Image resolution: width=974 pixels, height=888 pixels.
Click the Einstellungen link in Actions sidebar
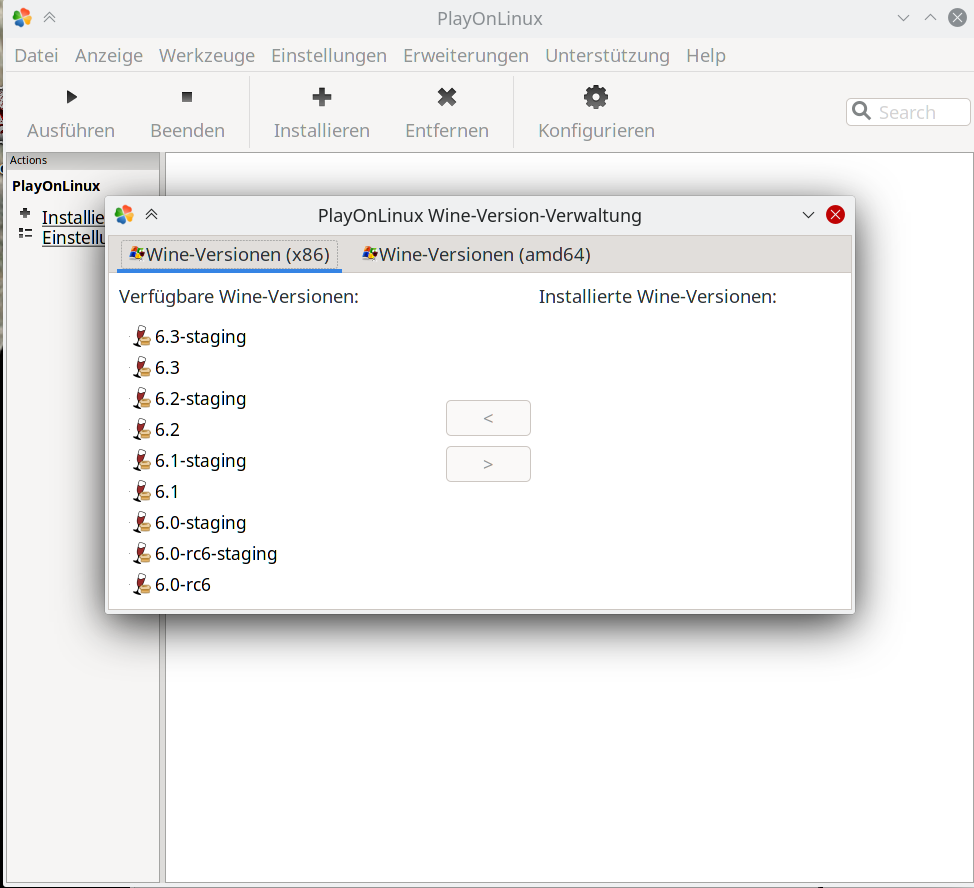tap(73, 238)
